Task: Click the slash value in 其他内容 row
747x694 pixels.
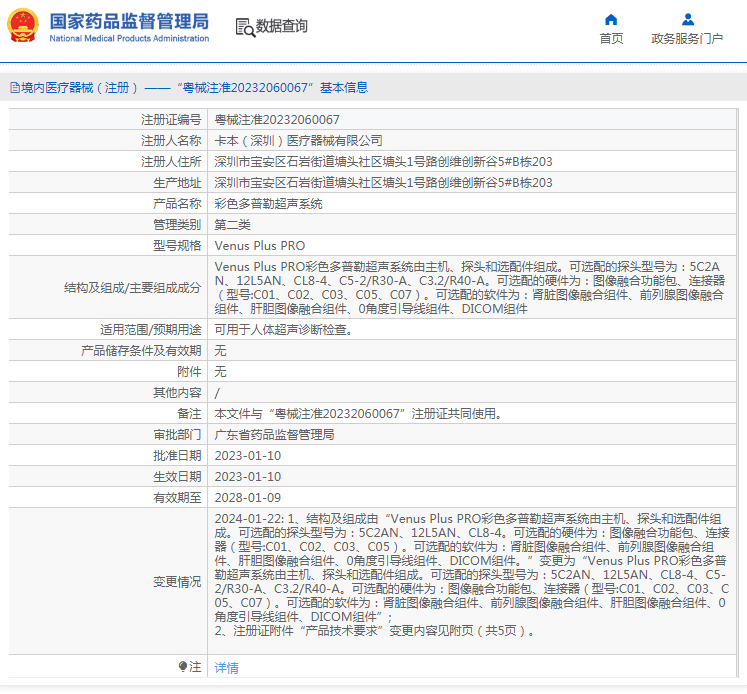Action: (x=217, y=393)
